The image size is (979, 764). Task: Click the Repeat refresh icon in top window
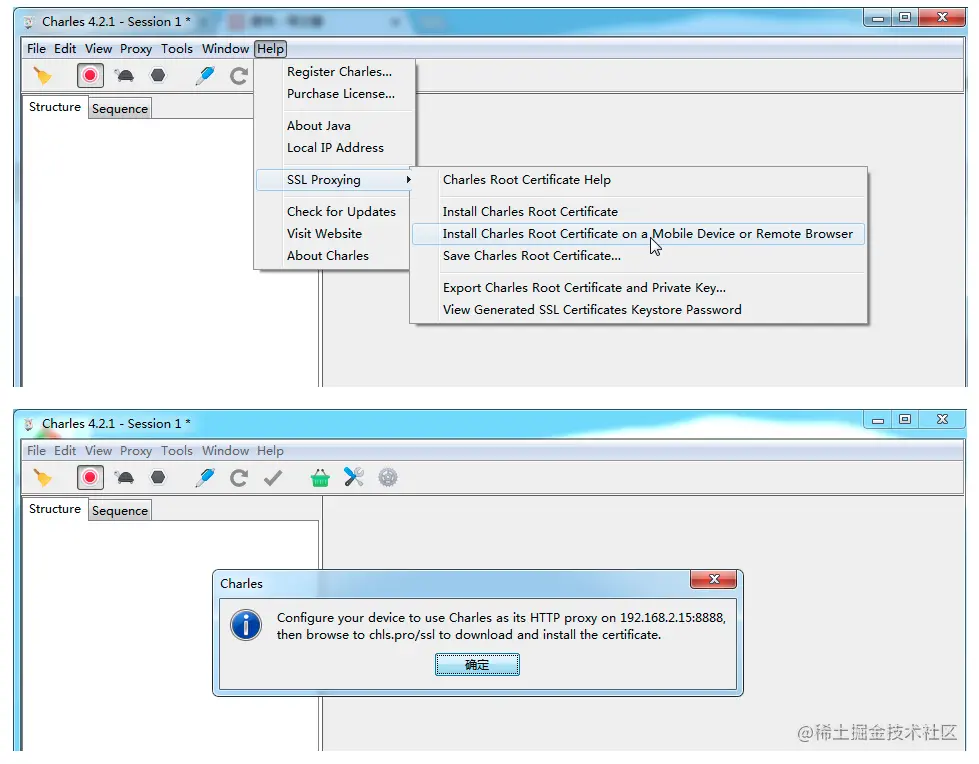(239, 76)
